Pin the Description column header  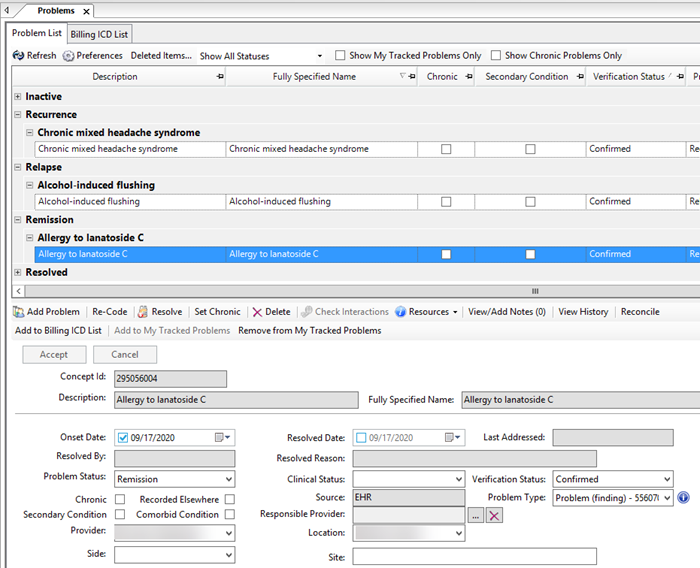[220, 77]
